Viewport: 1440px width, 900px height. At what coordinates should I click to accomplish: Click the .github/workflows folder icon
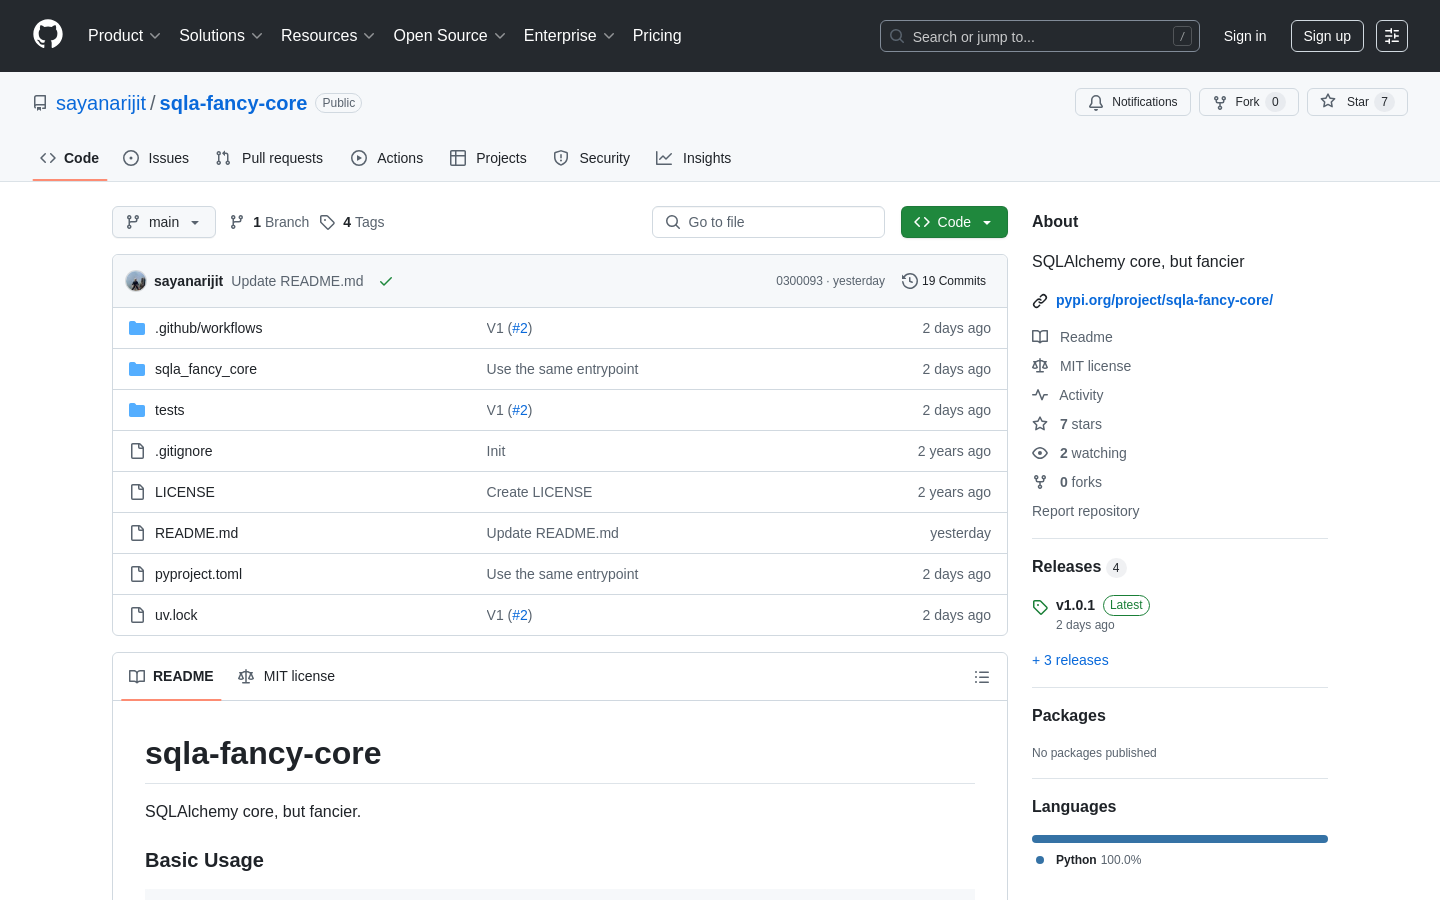click(137, 328)
